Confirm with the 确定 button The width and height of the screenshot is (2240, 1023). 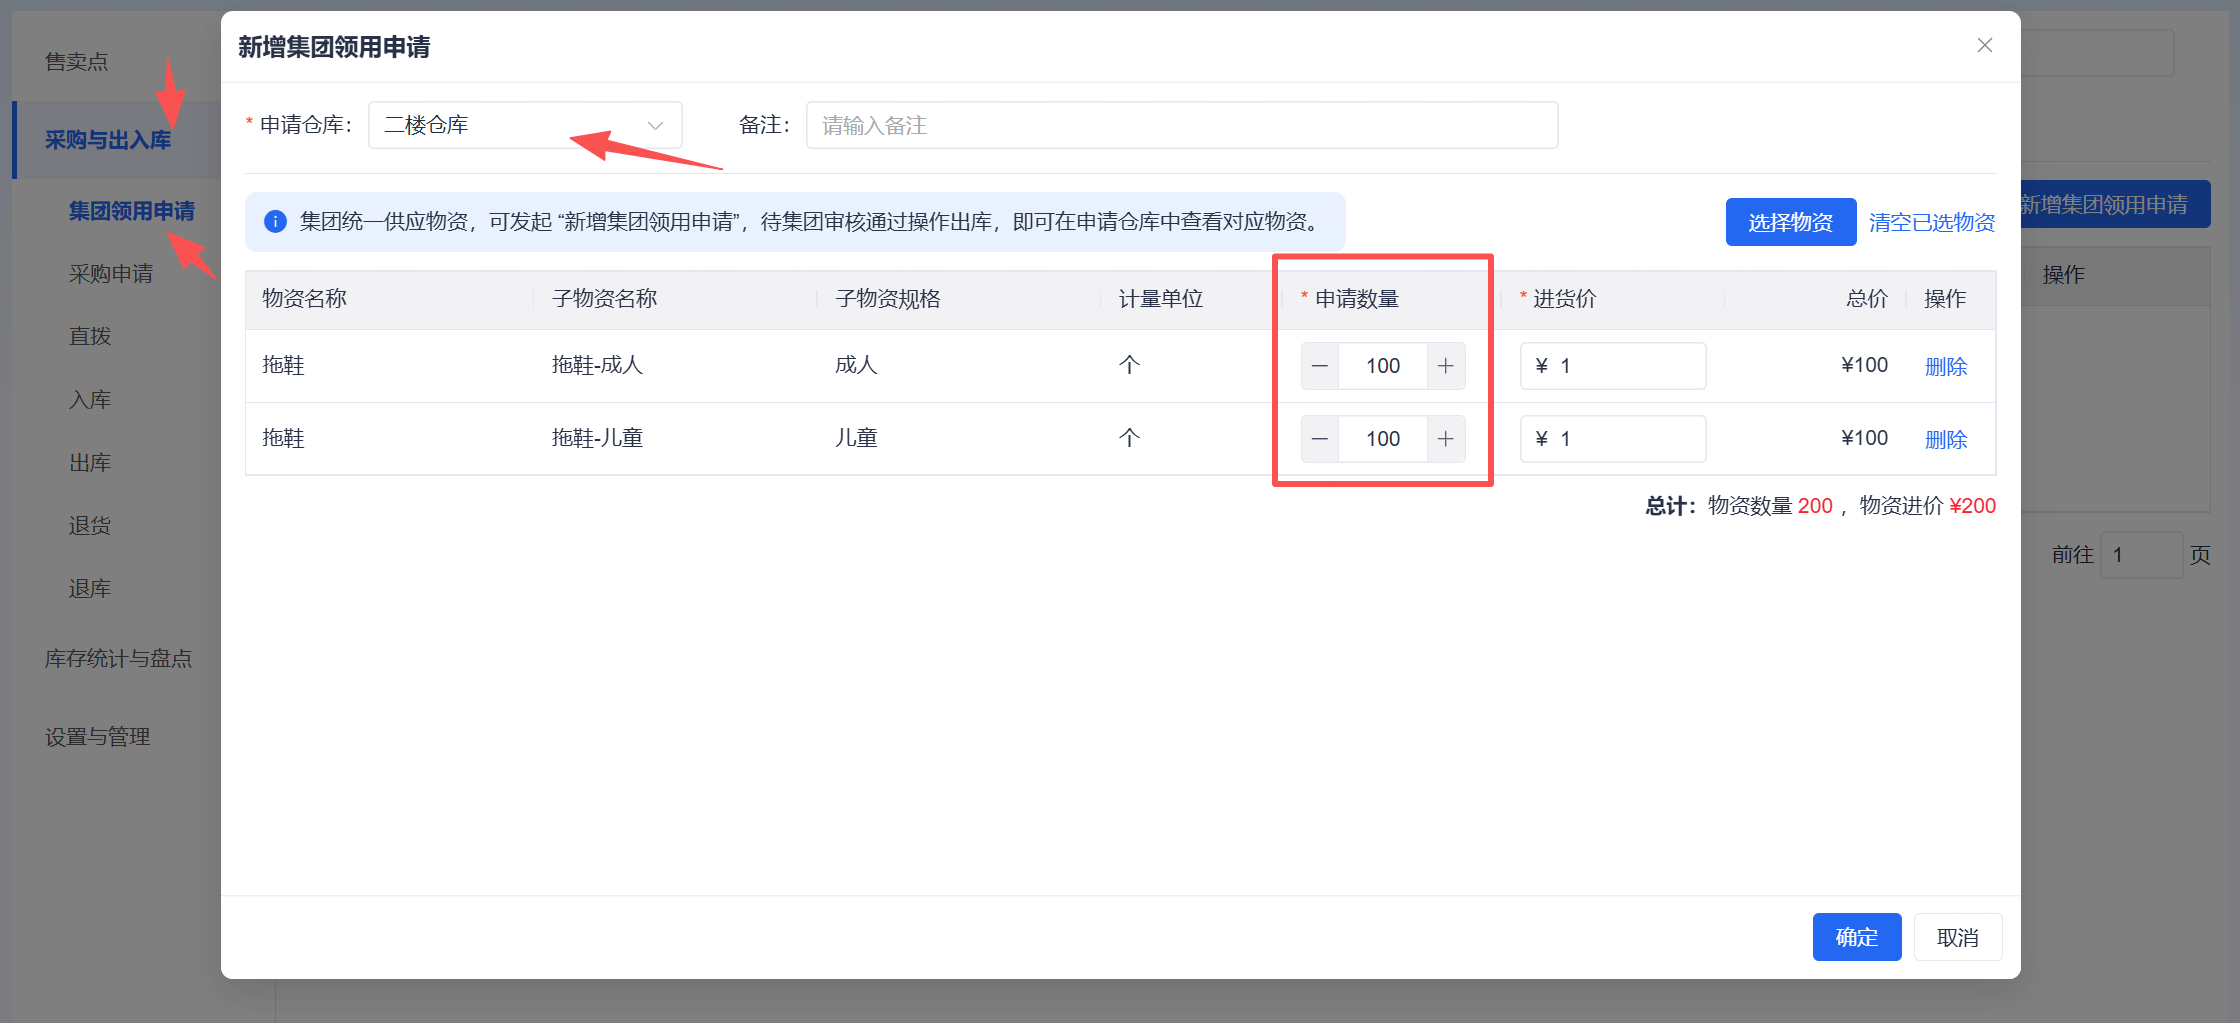coord(1857,937)
